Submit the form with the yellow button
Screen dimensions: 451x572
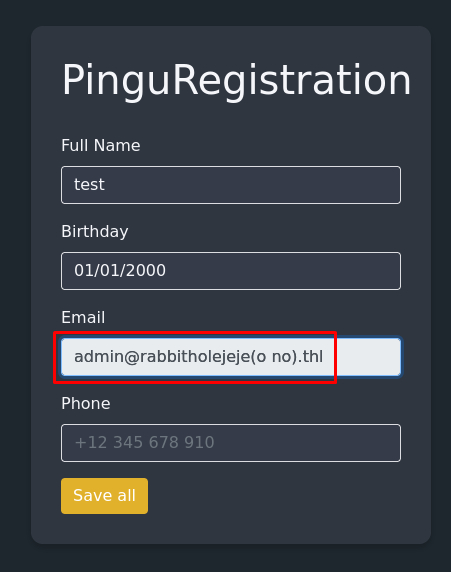(104, 496)
